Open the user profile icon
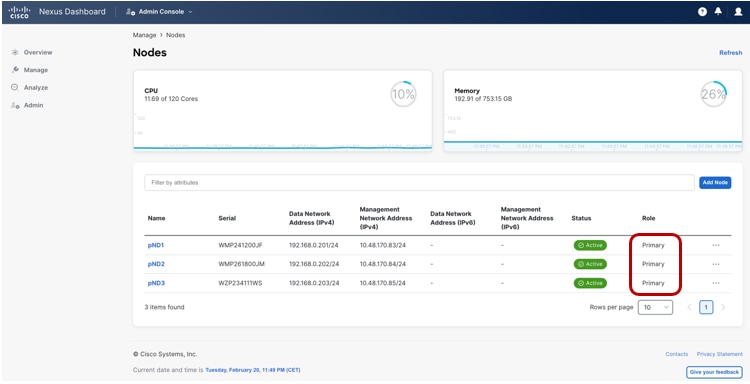This screenshot has height=384, width=750. [738, 11]
